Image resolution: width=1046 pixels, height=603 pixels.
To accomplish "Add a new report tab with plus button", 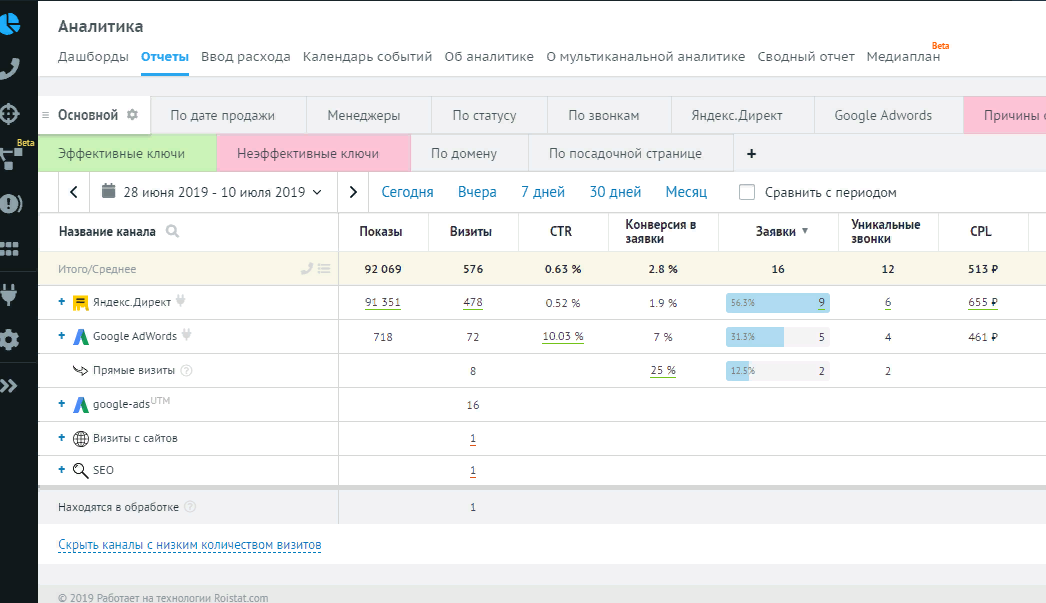I will [752, 154].
